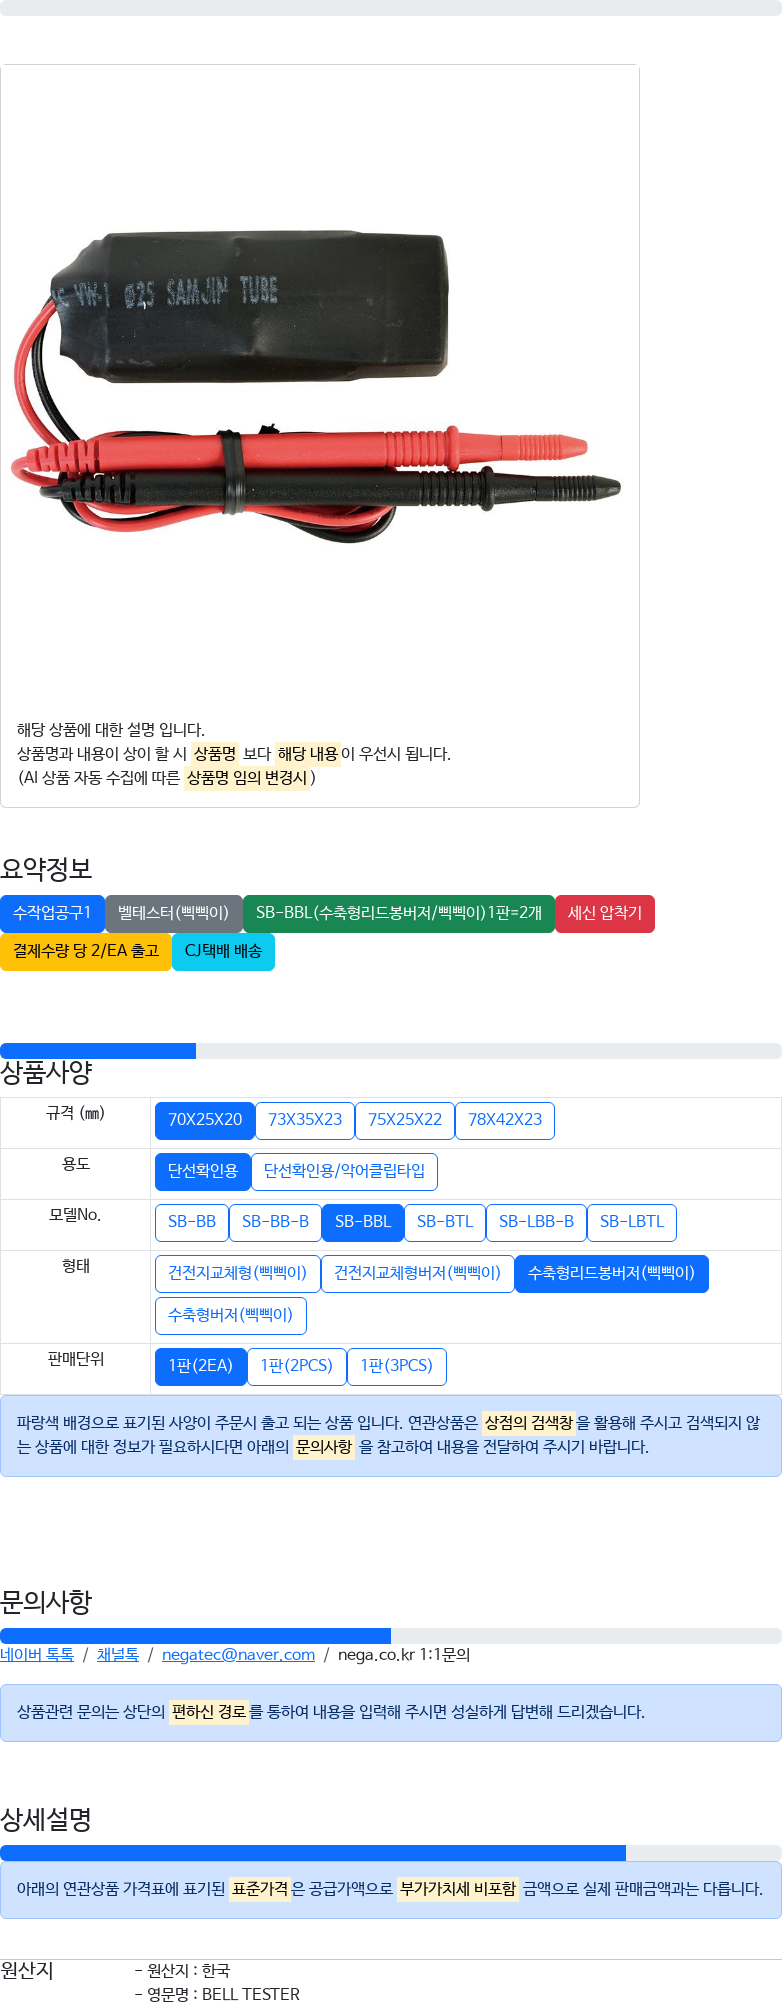Image resolution: width=782 pixels, height=2008 pixels.
Task: Click the highlighted 해당 내용 text
Action: [x=308, y=754]
